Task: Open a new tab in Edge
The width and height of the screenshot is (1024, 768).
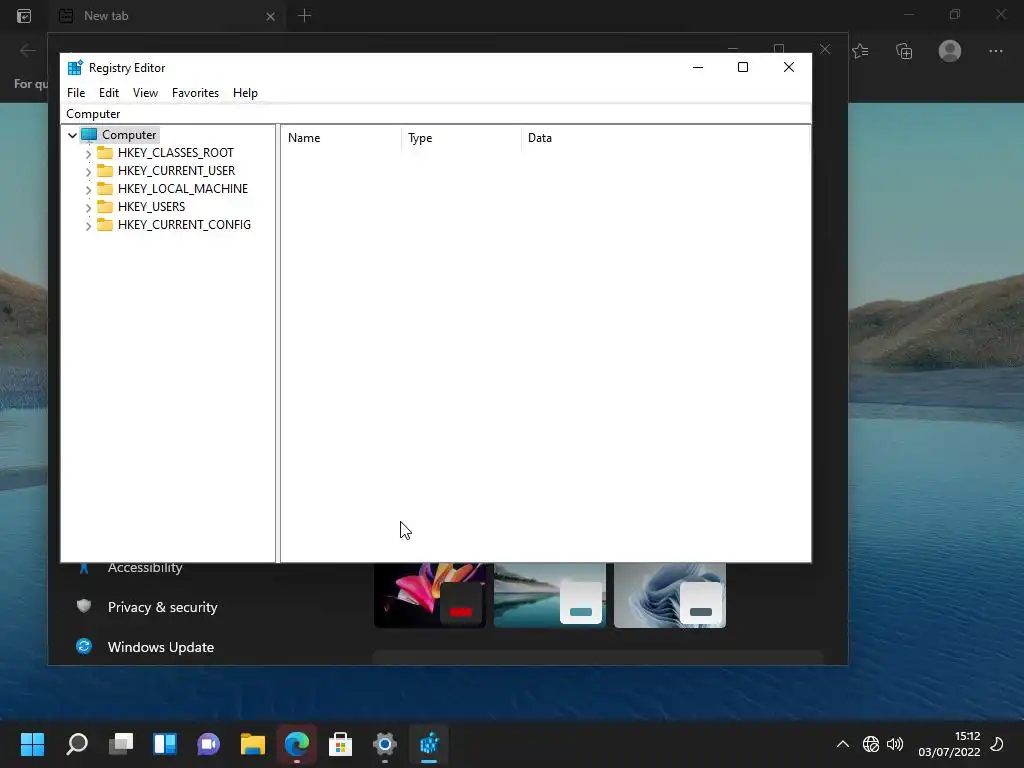Action: point(304,16)
